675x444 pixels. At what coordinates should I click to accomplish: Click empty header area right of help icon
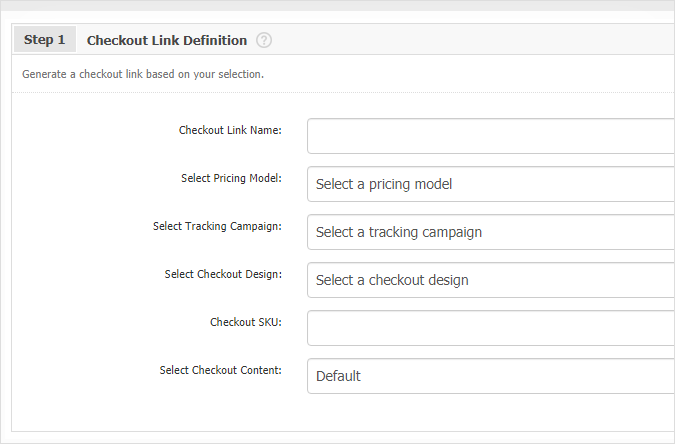(x=470, y=41)
